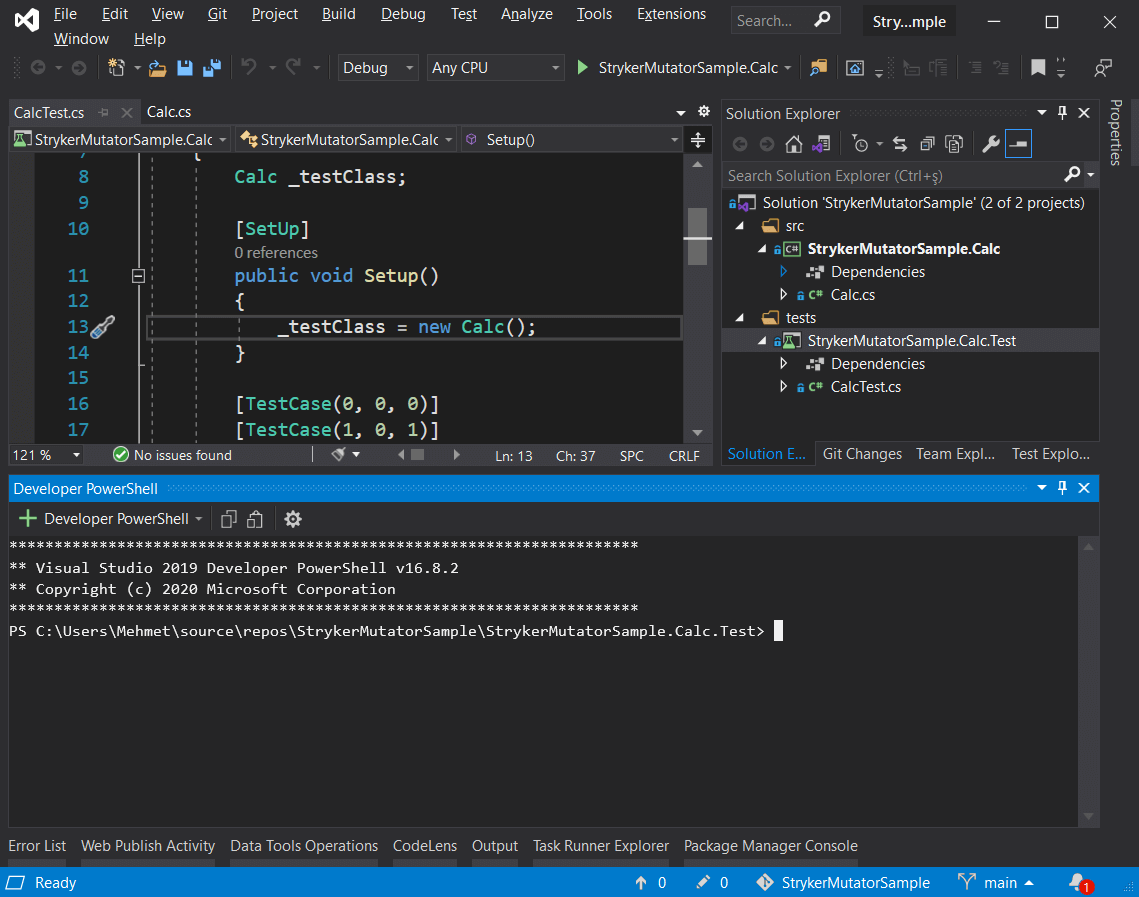
Task: Open the editor tab settings gear icon
Action: pos(704,111)
